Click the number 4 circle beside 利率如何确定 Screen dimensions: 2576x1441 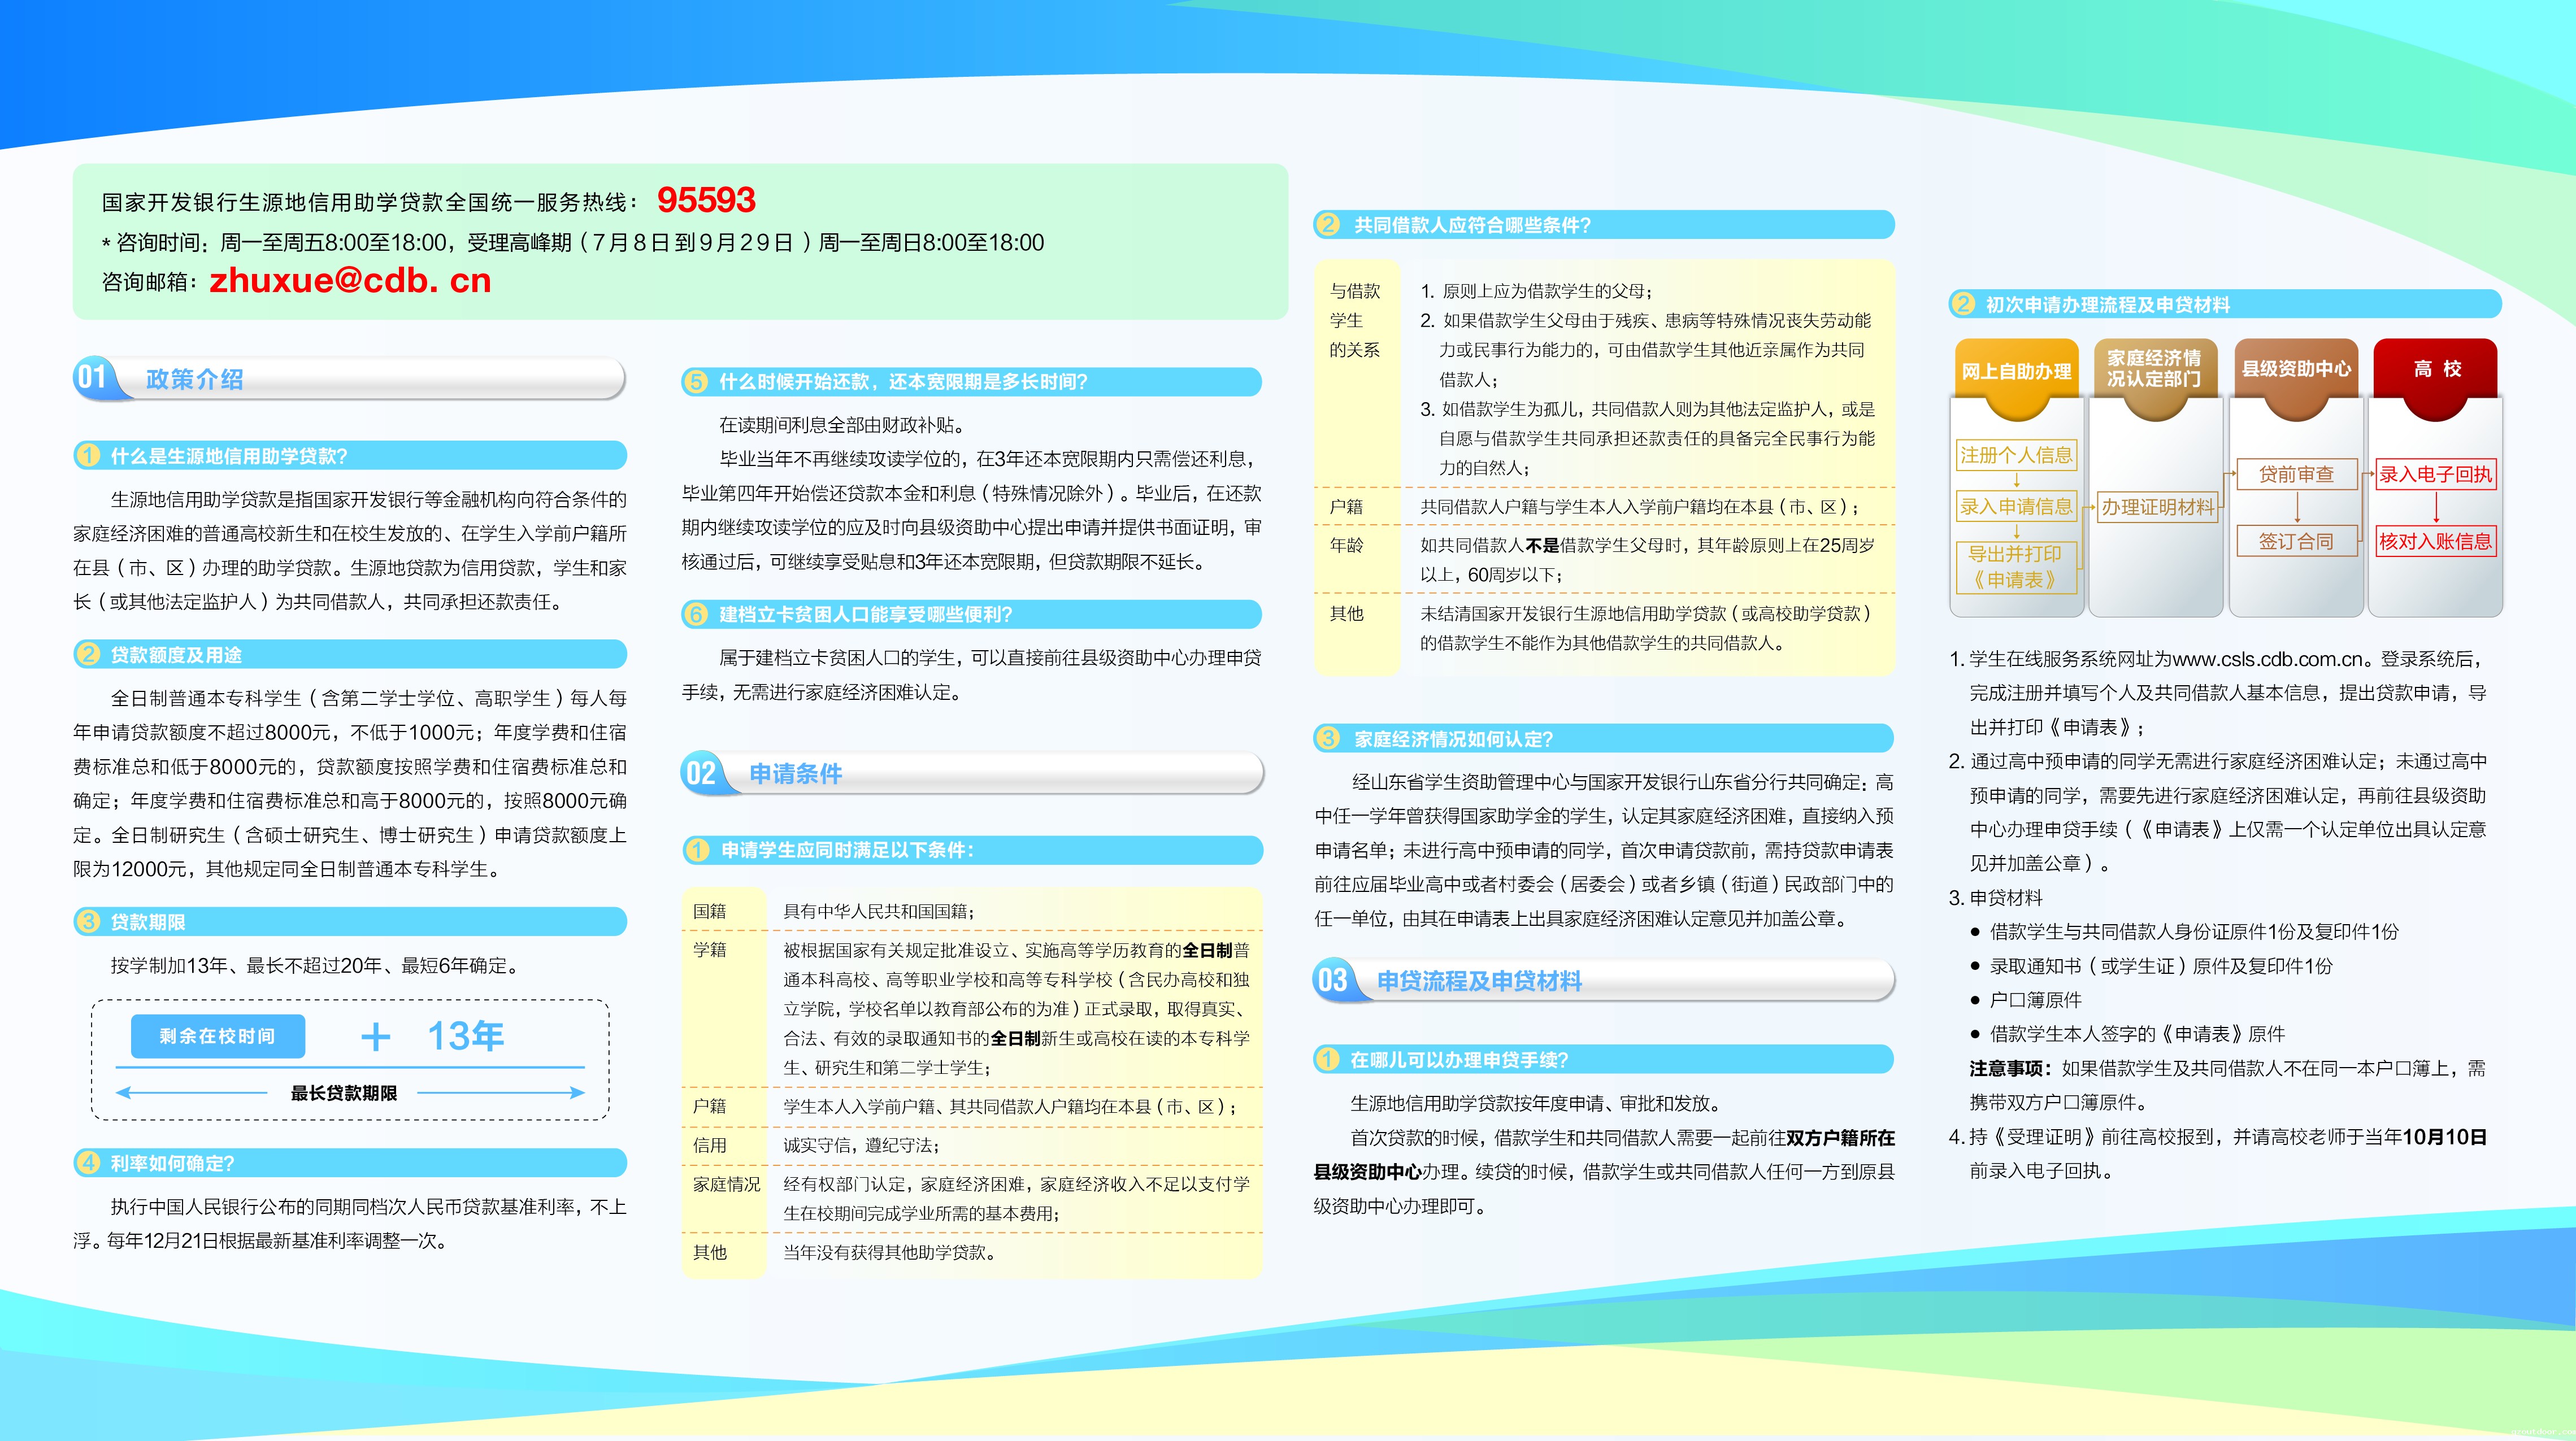click(89, 1163)
